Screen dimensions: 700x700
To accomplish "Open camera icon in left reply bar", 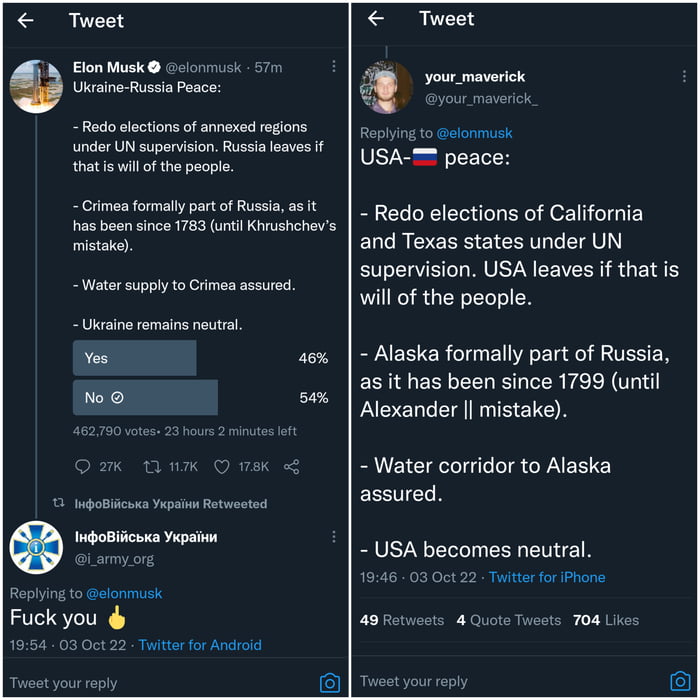I will pos(330,683).
